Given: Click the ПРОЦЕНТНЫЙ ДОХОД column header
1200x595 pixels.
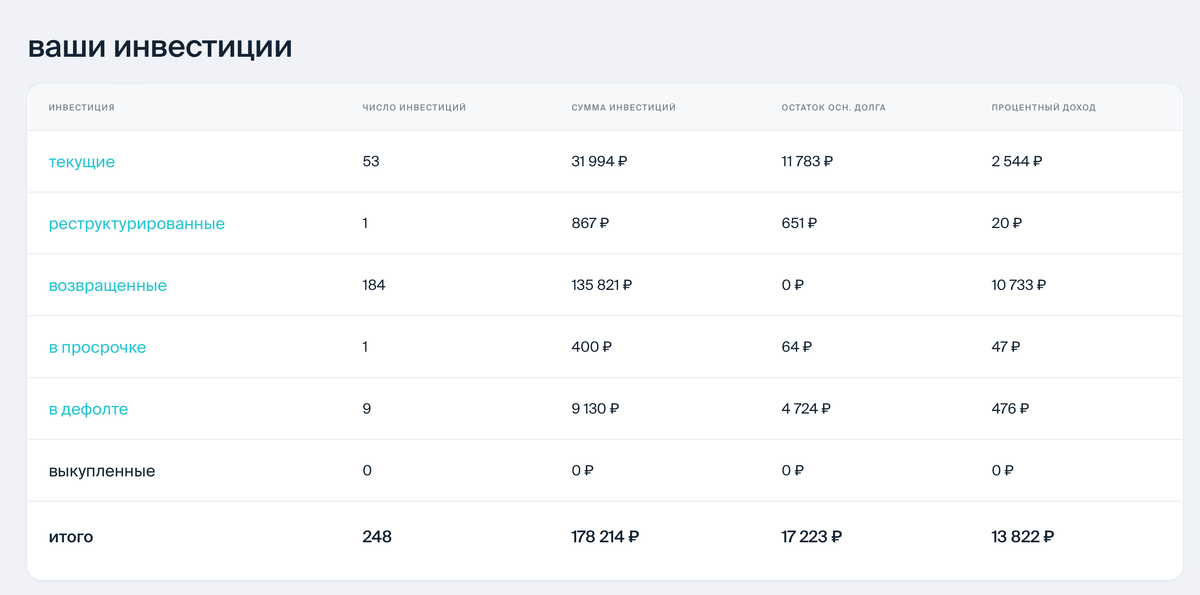Looking at the screenshot, I should point(1043,107).
